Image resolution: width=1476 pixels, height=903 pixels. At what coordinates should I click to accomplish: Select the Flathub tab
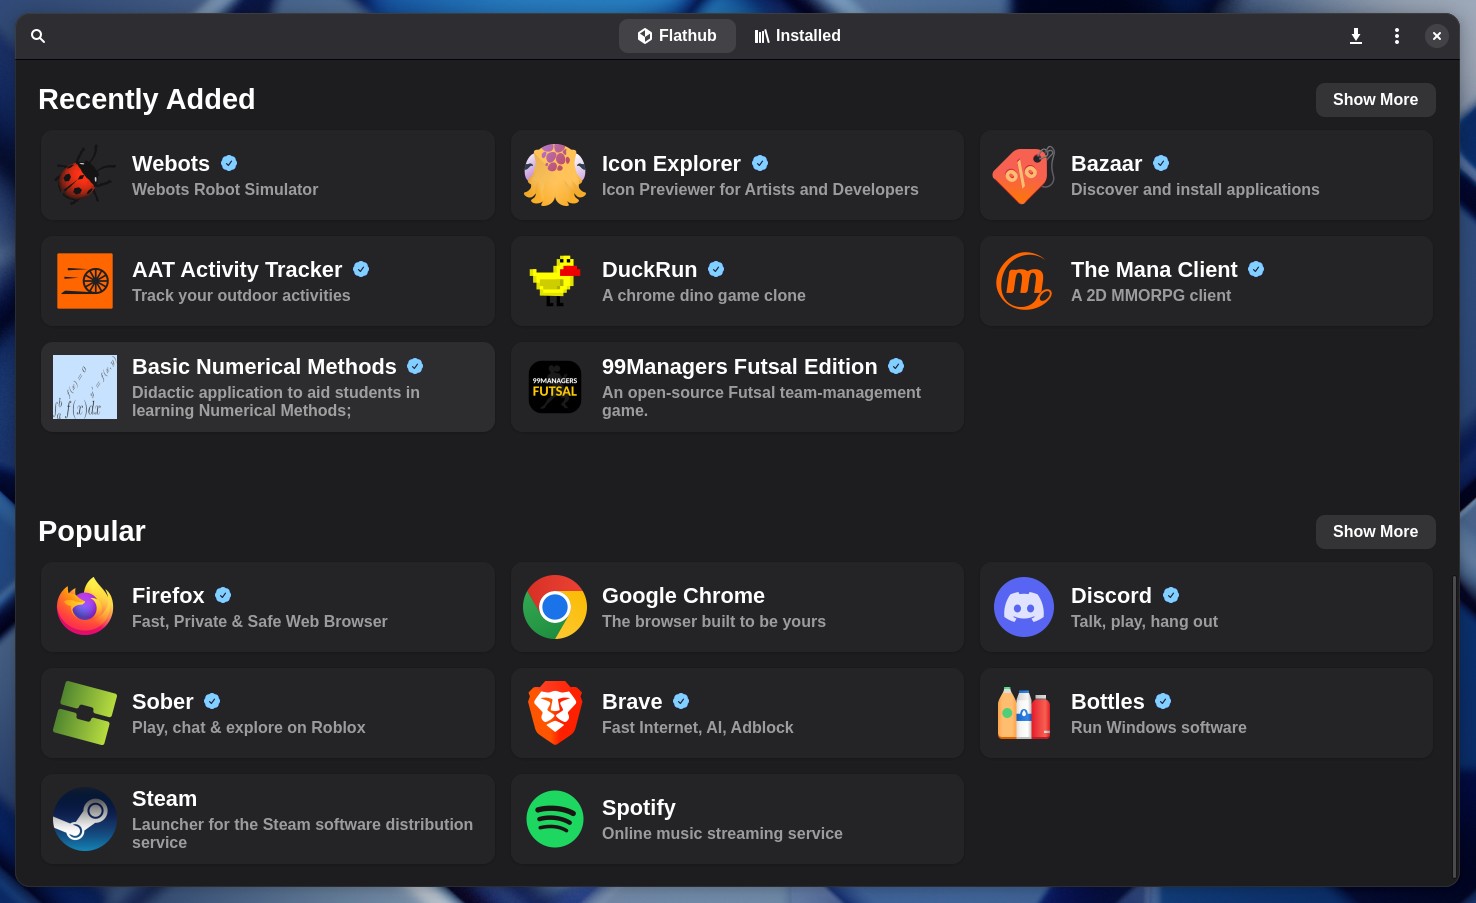pos(677,36)
